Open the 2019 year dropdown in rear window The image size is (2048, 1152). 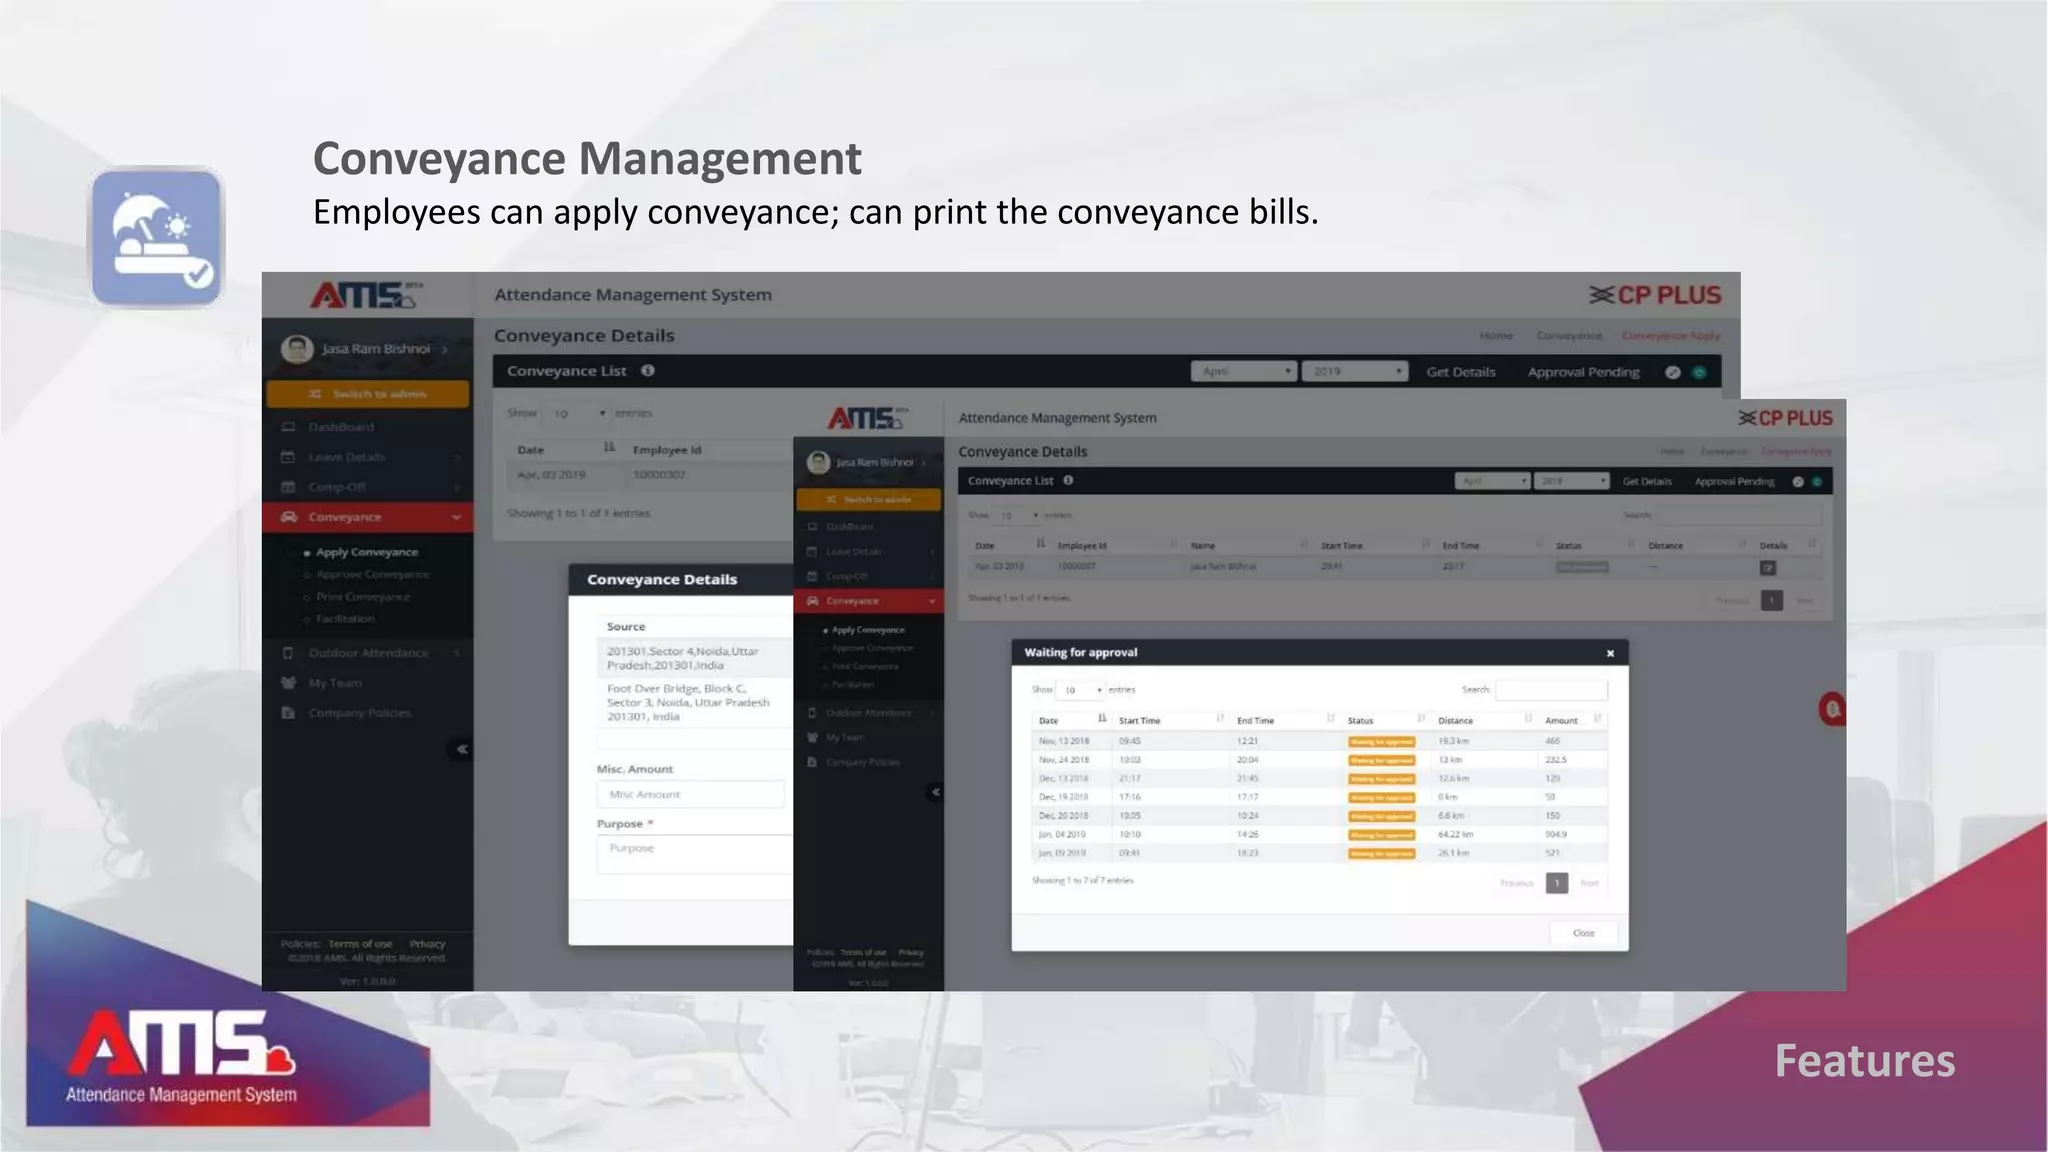coord(1355,371)
